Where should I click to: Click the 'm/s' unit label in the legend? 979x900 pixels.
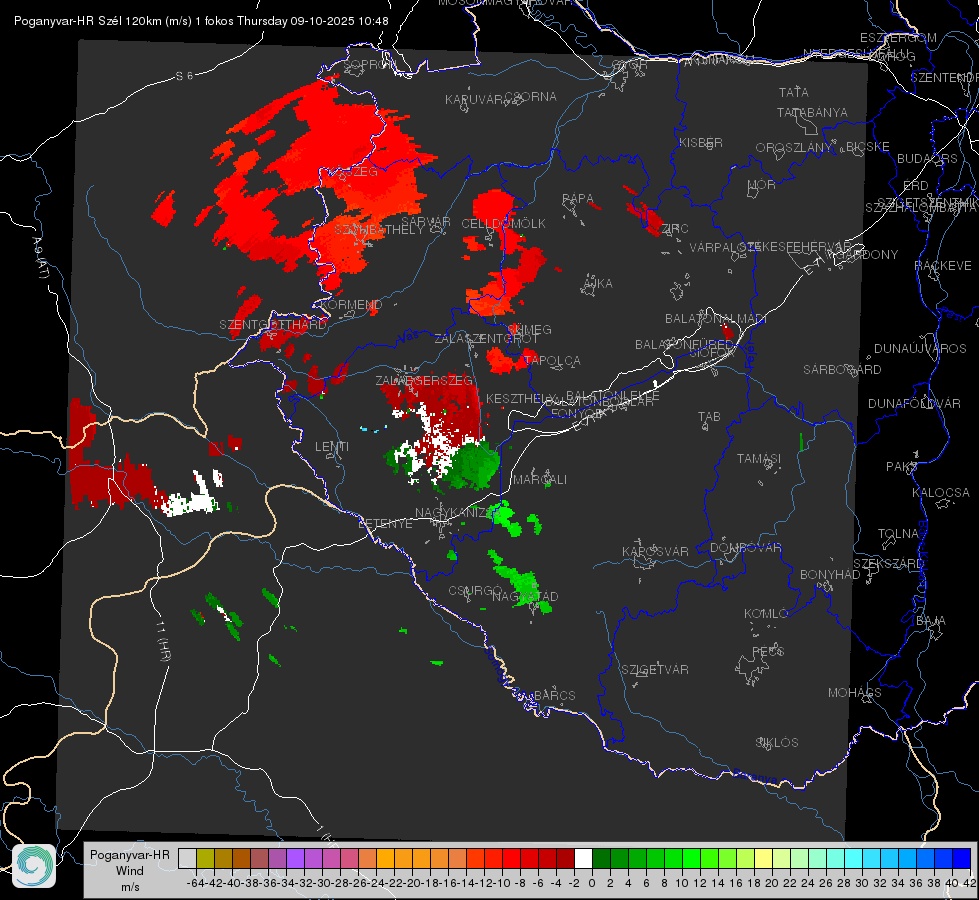click(130, 887)
